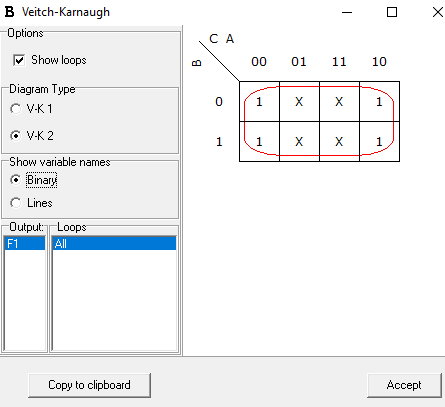The image size is (445, 407).
Task: Click the X cell in row 0, column 01
Action: [299, 102]
